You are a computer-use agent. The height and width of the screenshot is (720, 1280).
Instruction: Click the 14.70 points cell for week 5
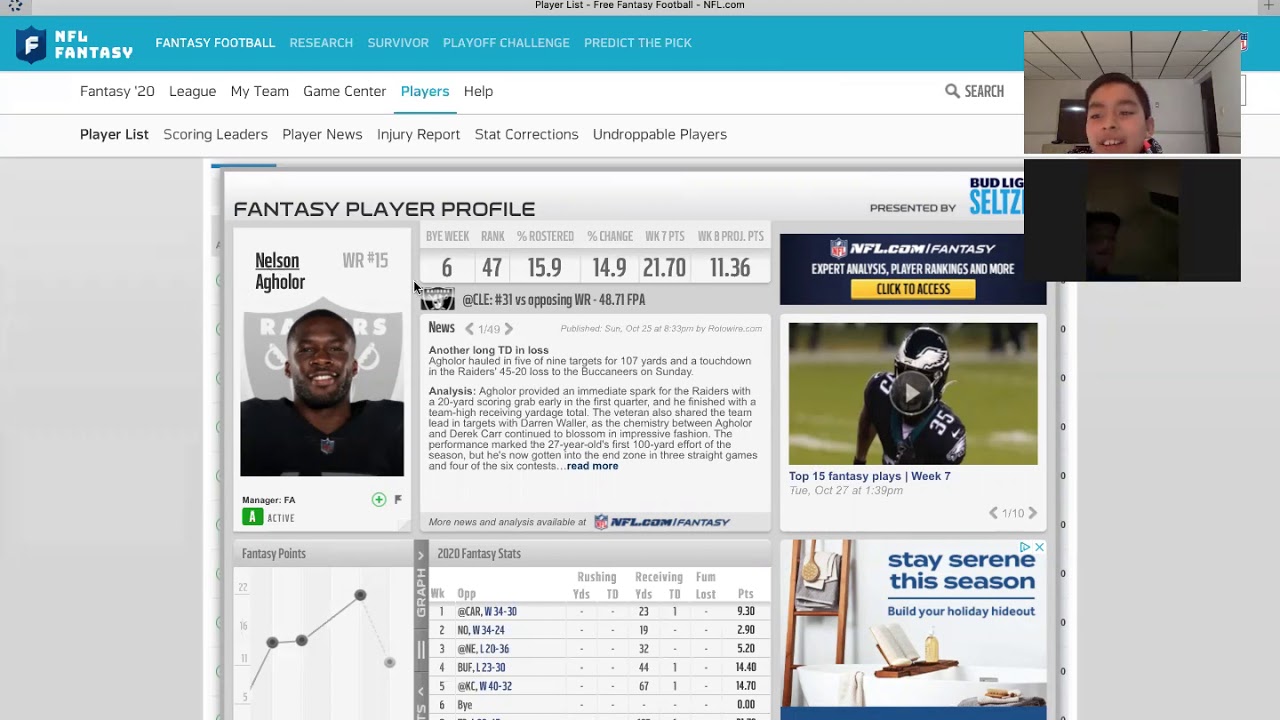click(745, 686)
